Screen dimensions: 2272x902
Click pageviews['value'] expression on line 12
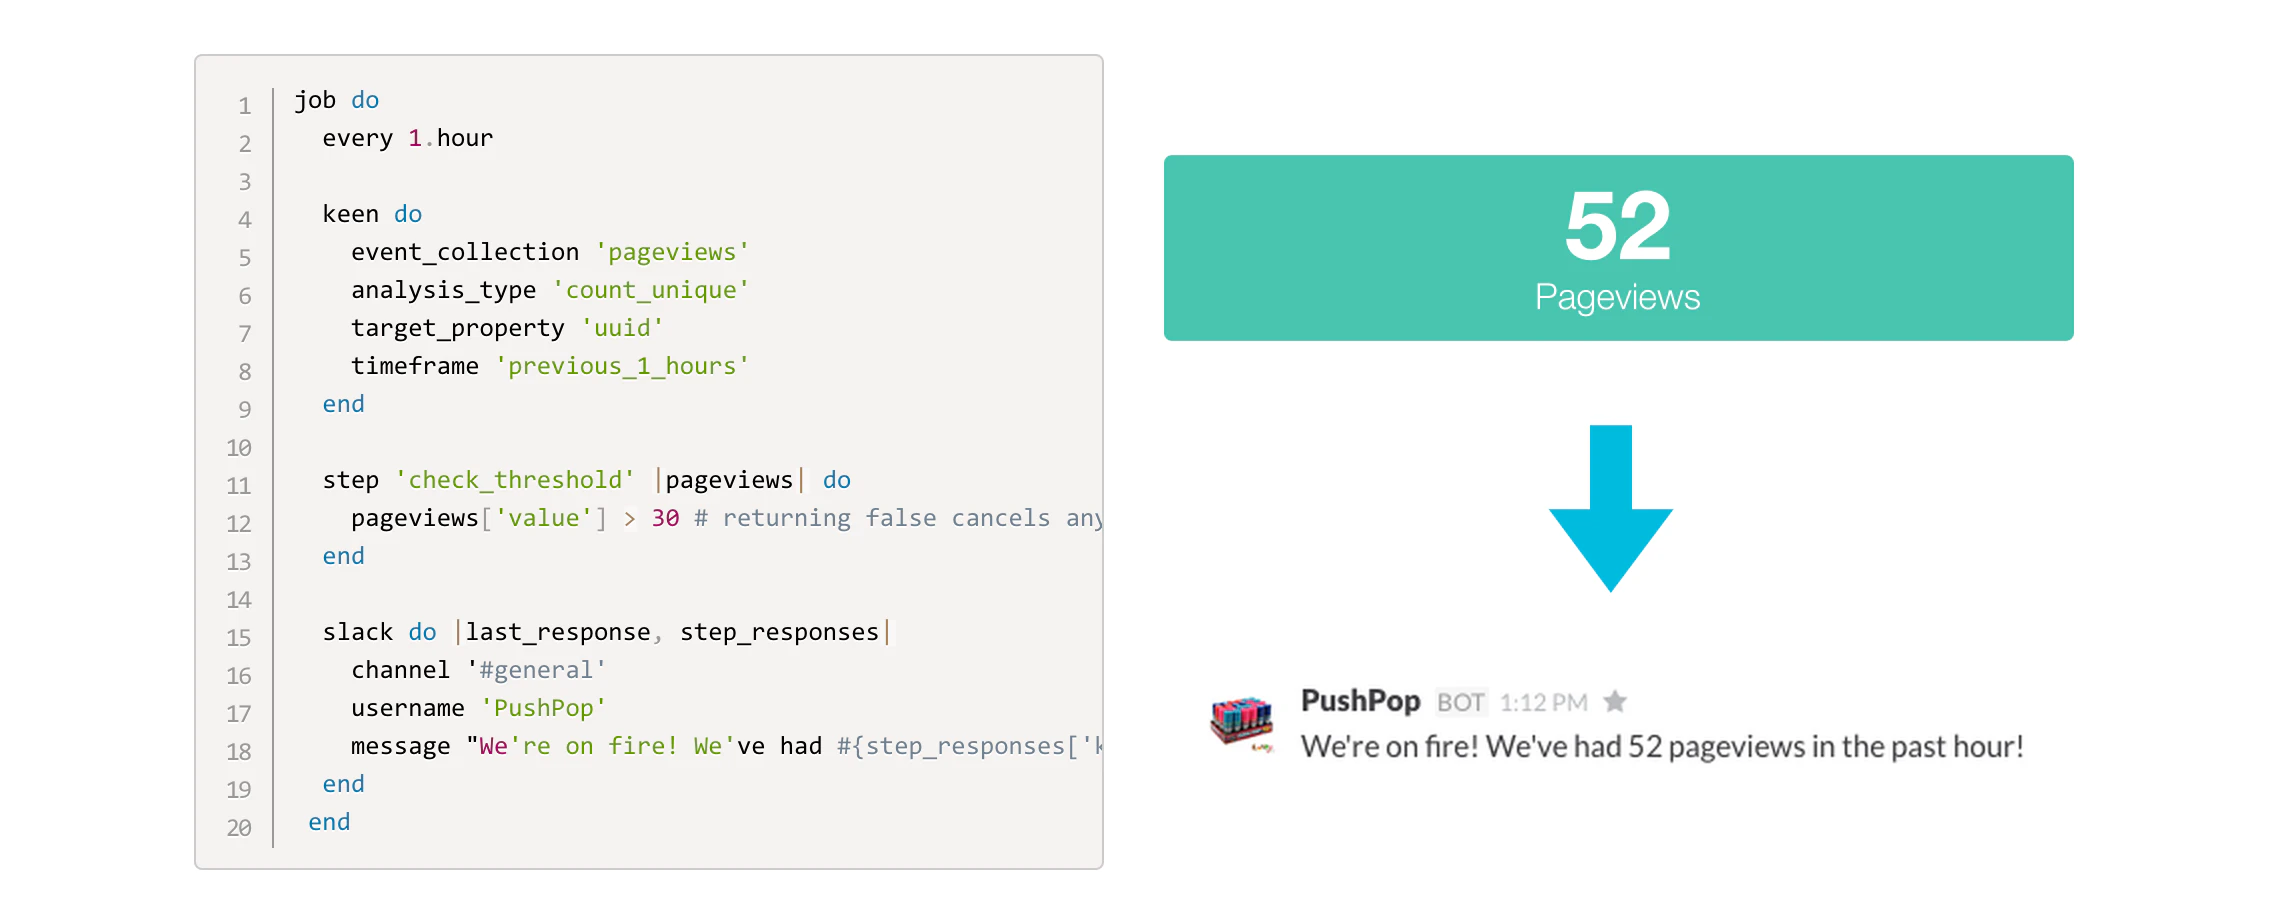coord(479,518)
